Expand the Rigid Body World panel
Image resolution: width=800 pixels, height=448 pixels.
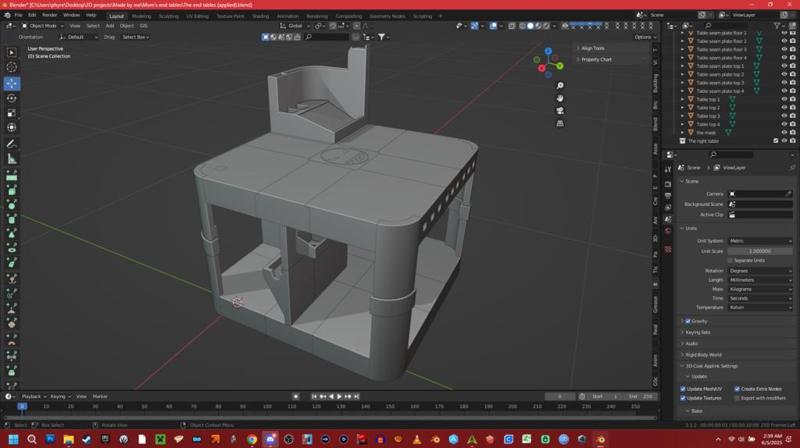[704, 355]
